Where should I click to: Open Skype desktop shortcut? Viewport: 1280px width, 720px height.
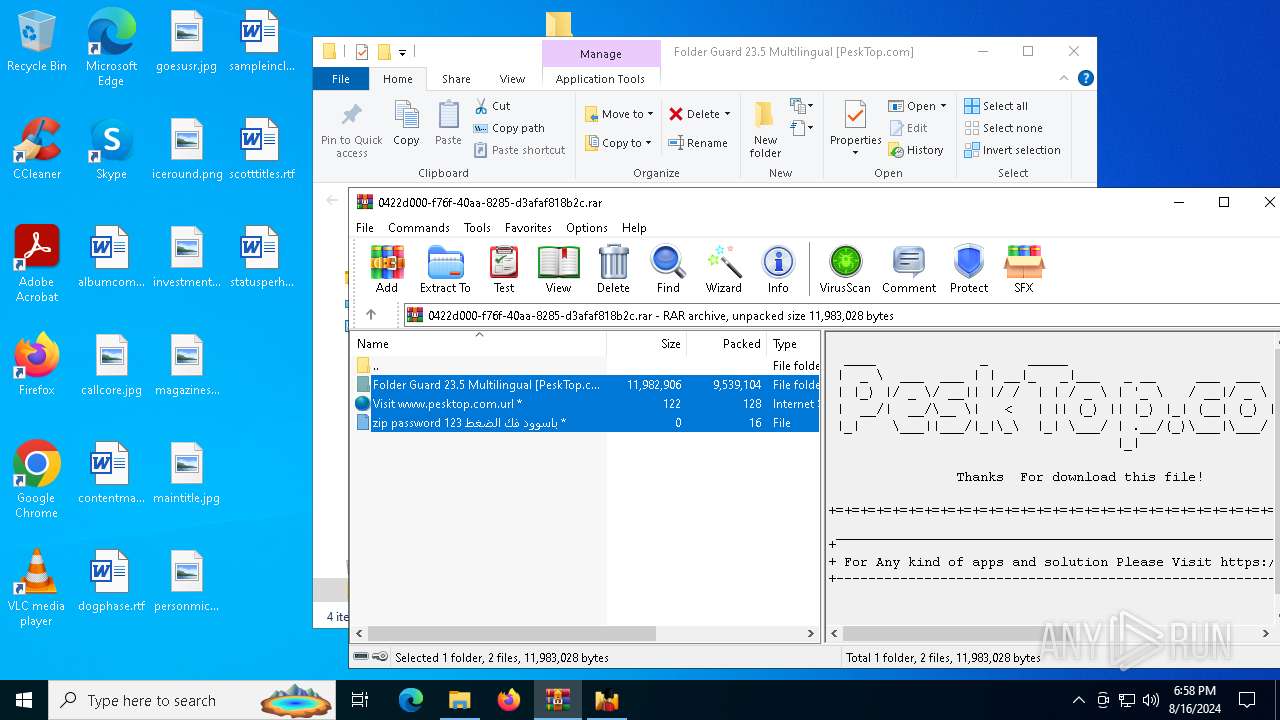tap(111, 149)
